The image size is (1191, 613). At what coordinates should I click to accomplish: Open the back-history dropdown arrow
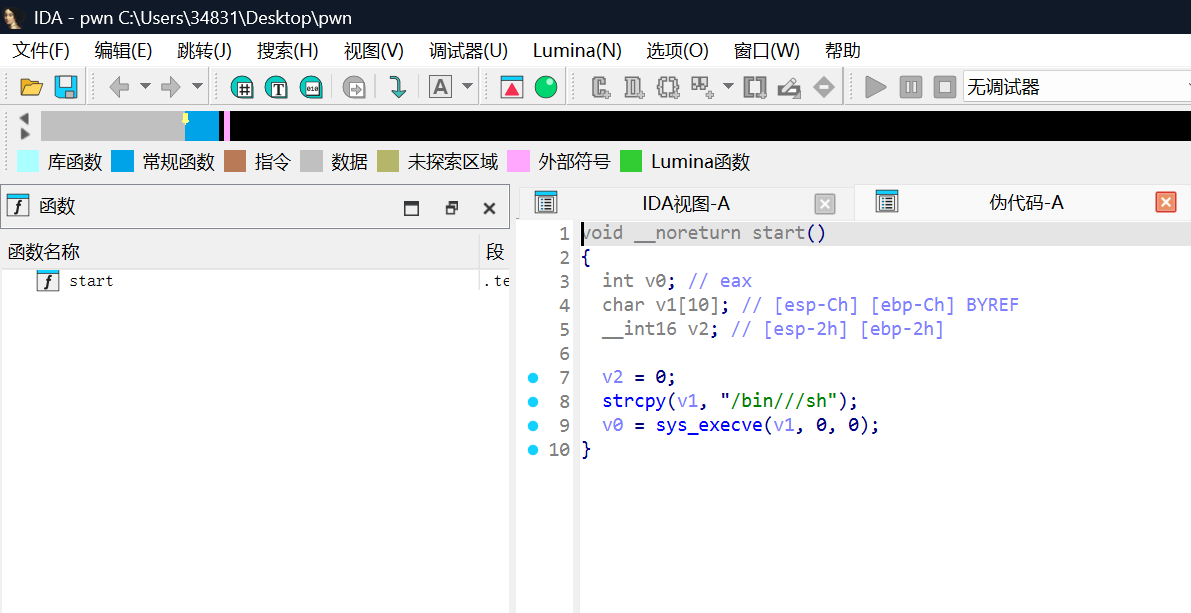(145, 87)
